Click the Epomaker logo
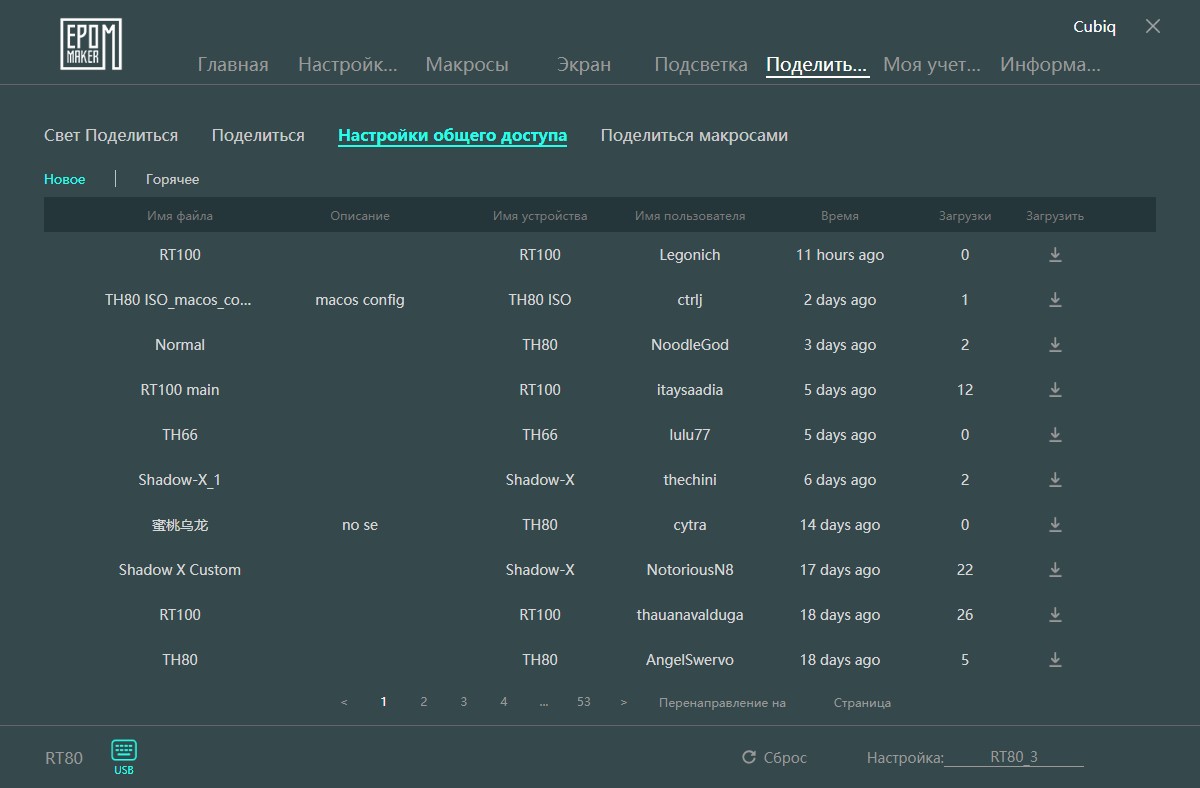Viewport: 1200px width, 788px height. click(91, 45)
